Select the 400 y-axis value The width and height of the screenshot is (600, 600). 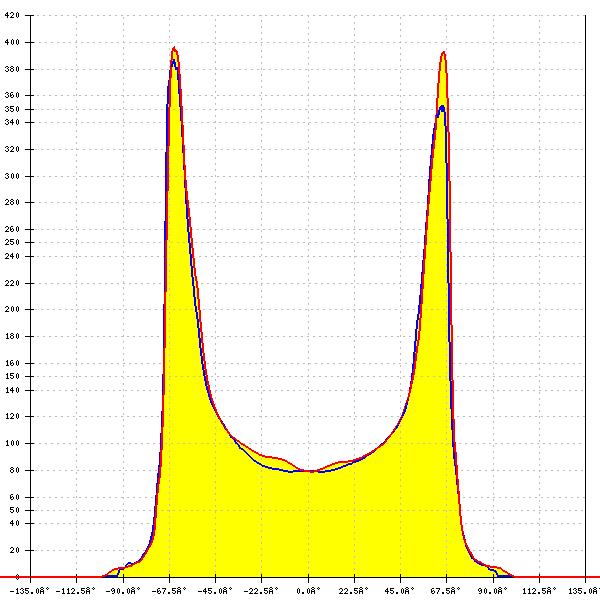[x=12, y=42]
